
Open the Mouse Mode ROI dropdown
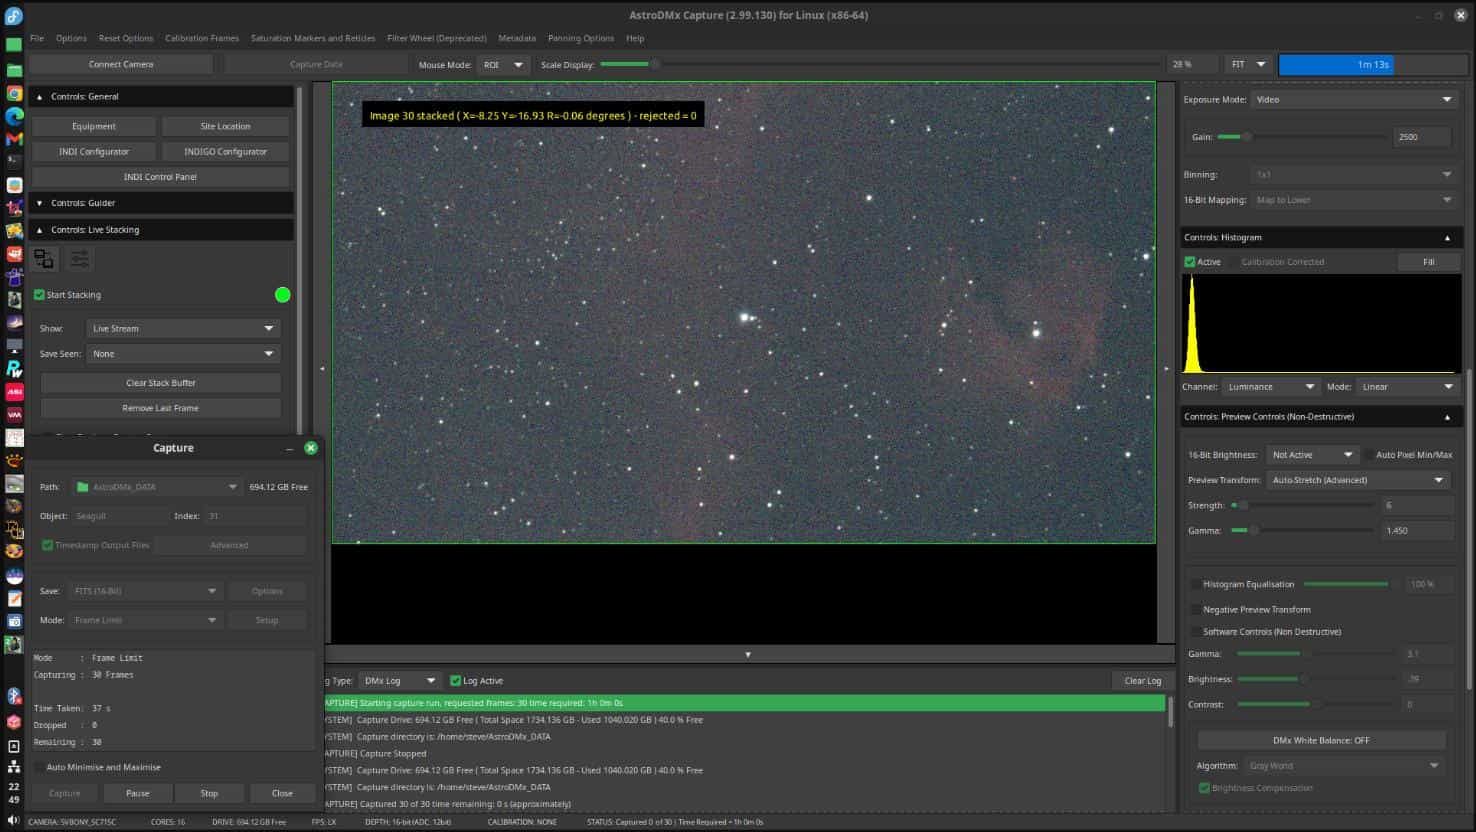click(503, 65)
